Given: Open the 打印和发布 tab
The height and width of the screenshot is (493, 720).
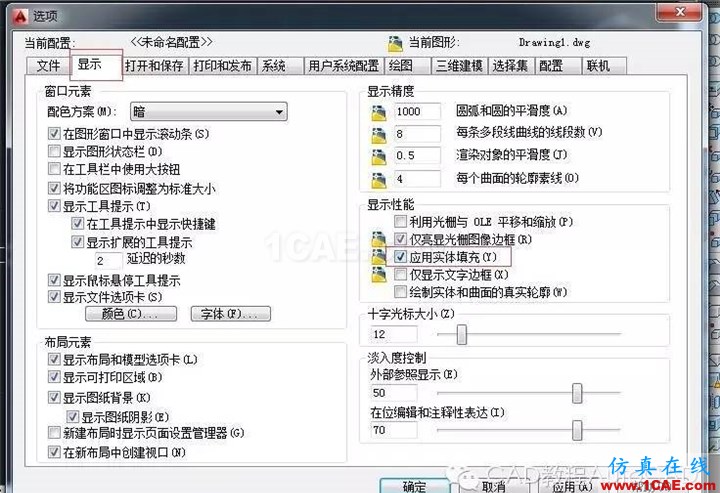Looking at the screenshot, I should tap(223, 66).
